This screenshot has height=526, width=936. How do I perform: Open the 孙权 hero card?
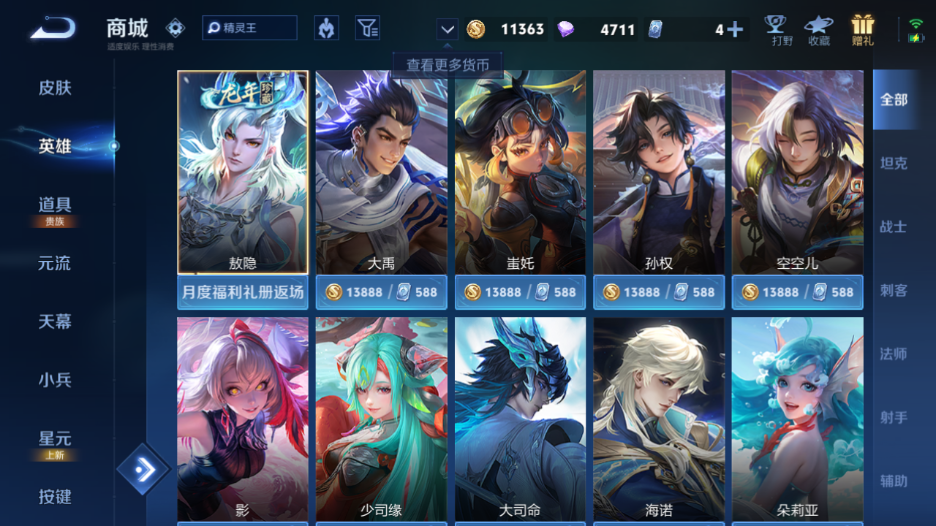(x=659, y=172)
